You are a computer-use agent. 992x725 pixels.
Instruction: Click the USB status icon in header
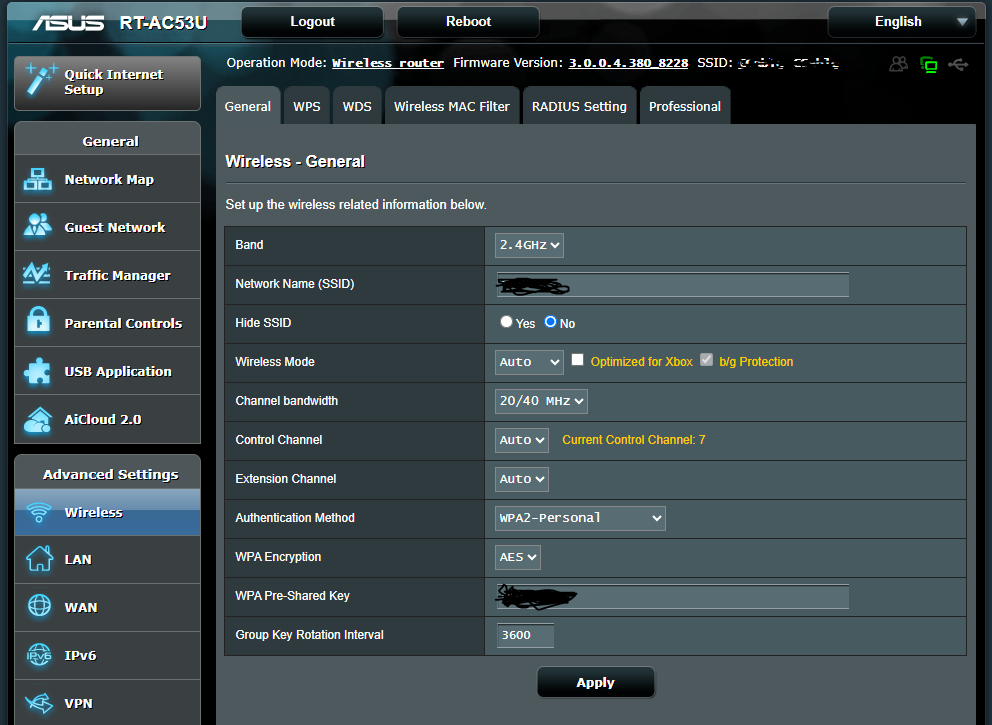pyautogui.click(x=958, y=65)
